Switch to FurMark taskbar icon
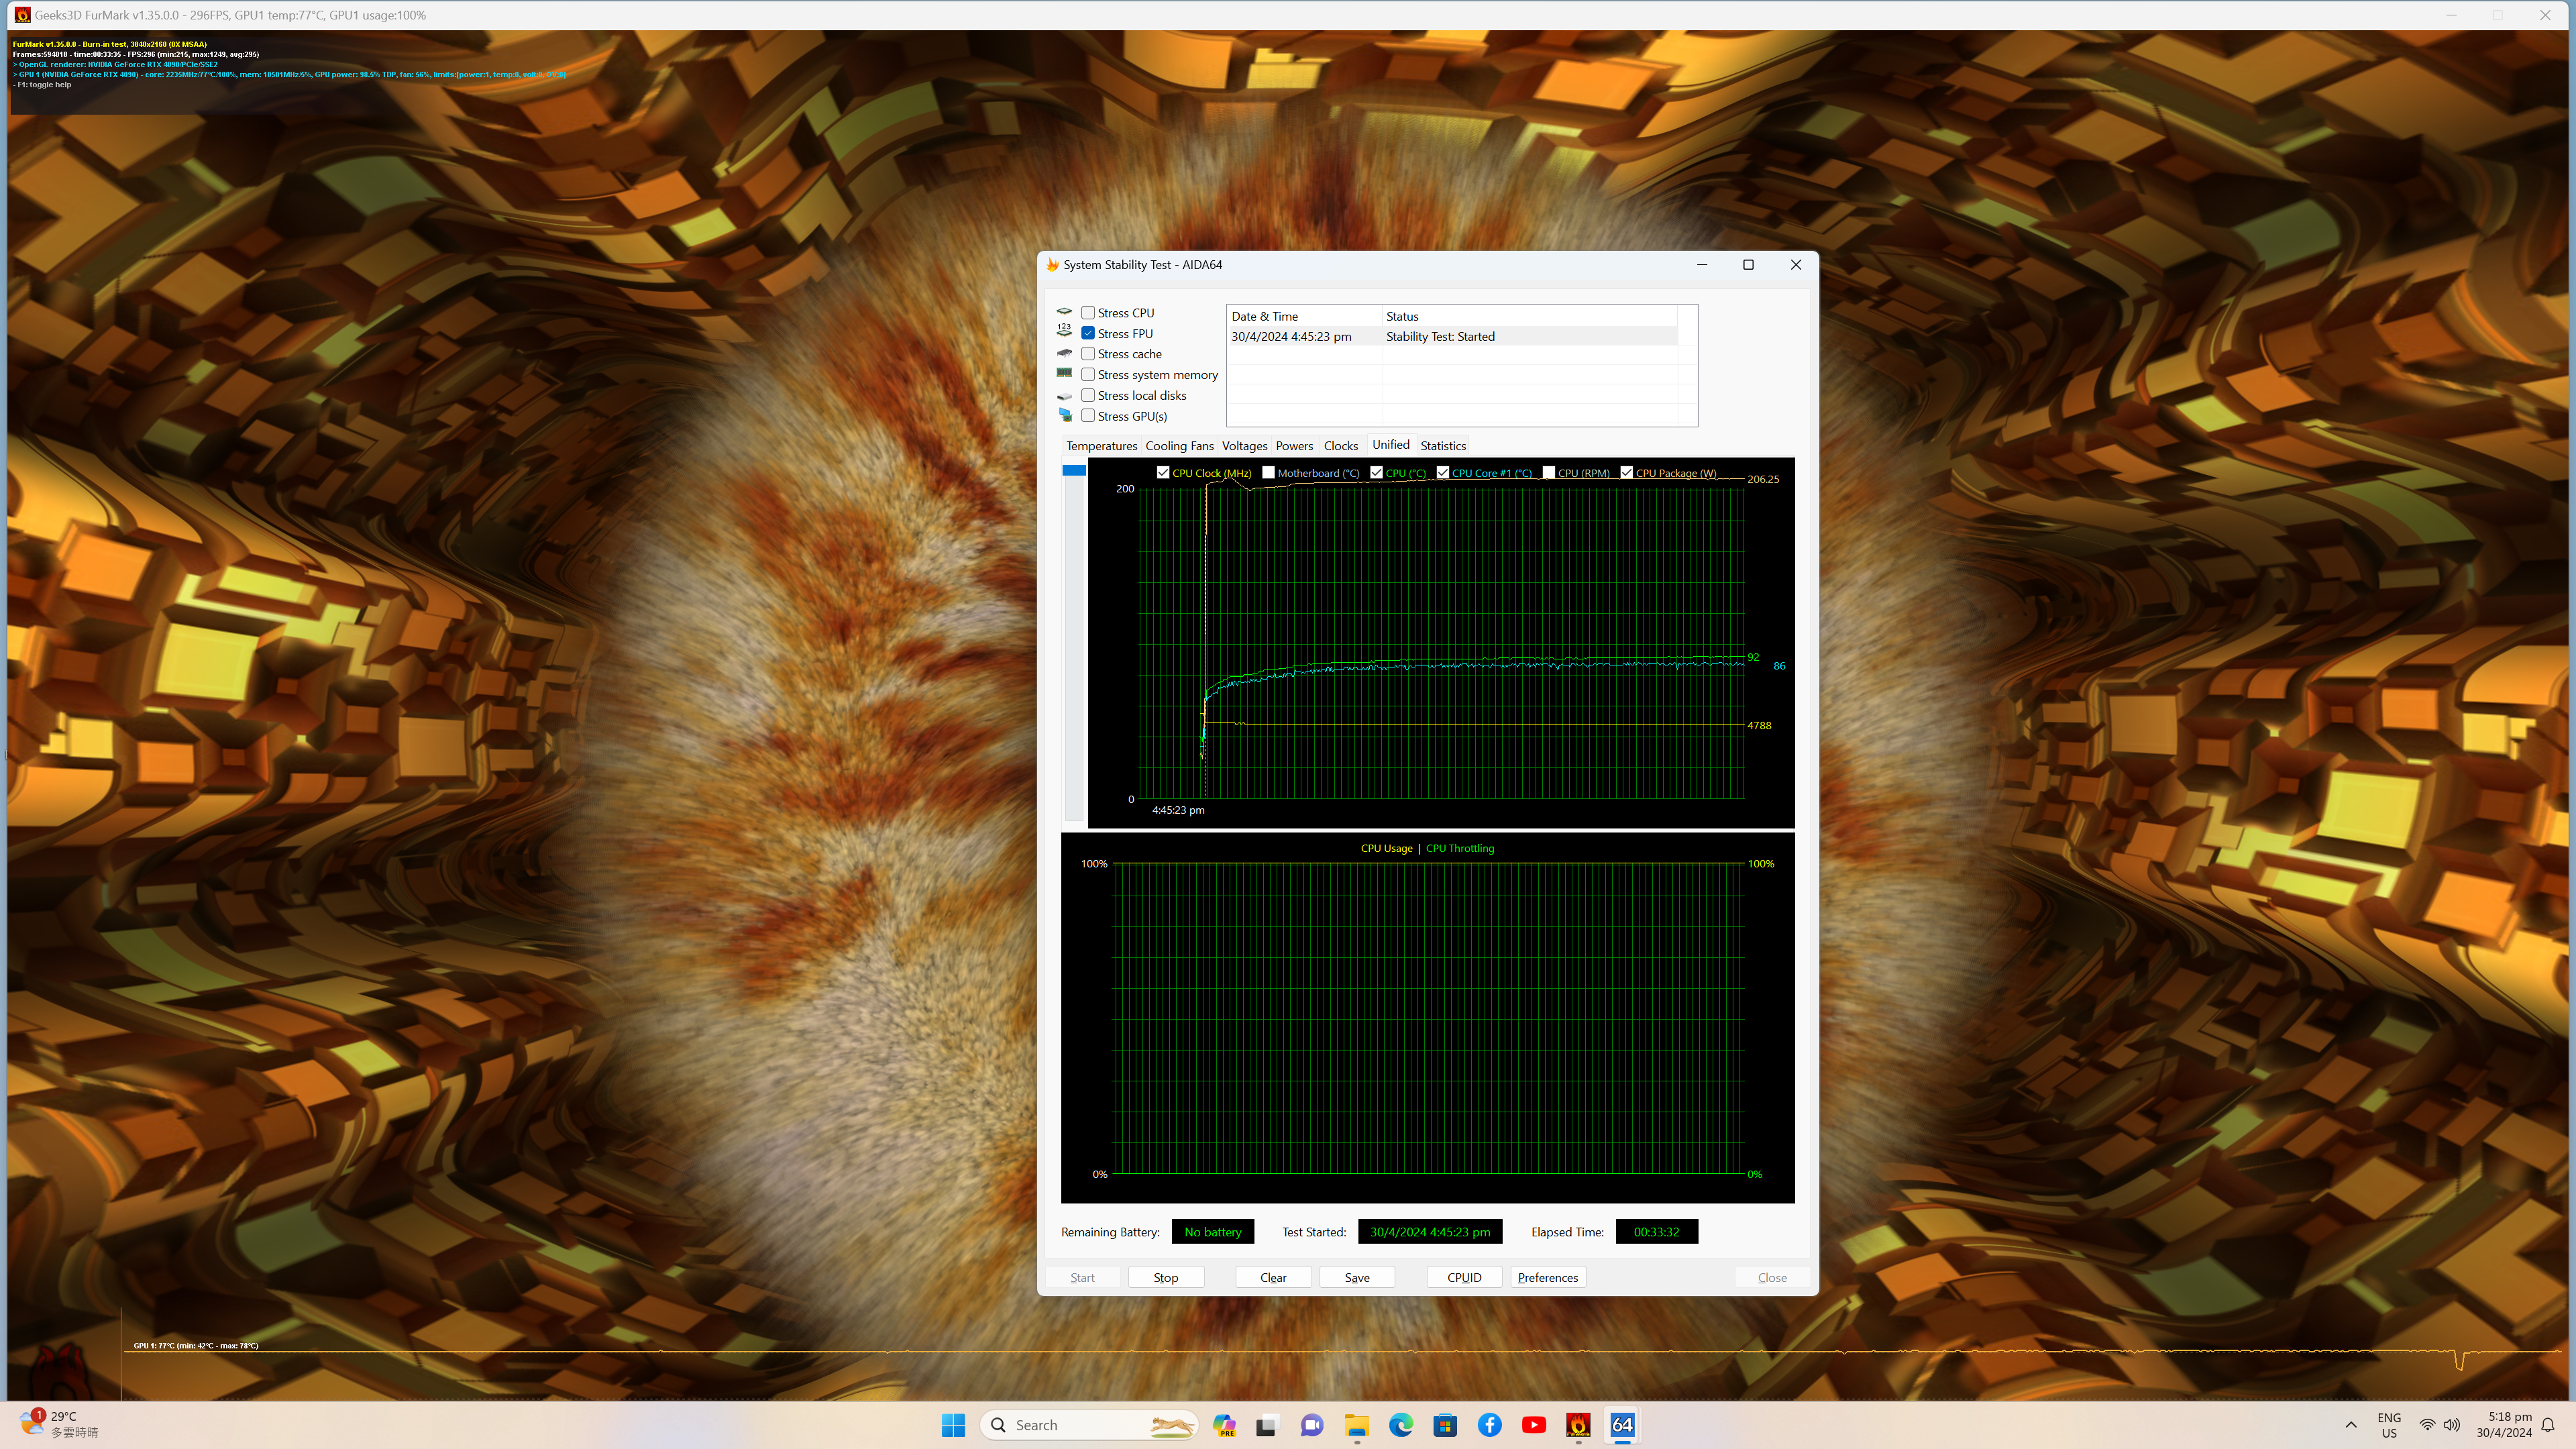Screen dimensions: 2576x1449 pyautogui.click(x=1578, y=1425)
